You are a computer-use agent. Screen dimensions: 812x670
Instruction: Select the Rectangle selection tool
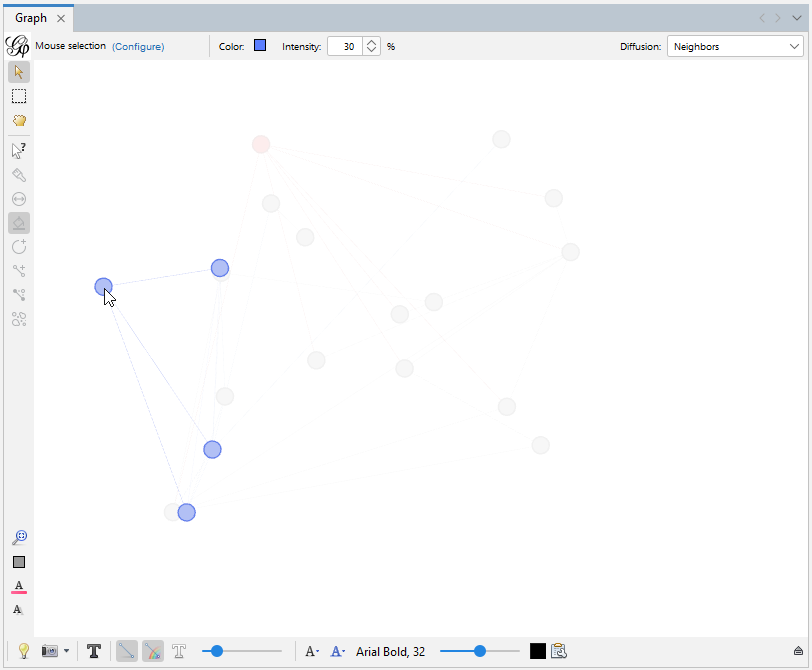pyautogui.click(x=19, y=96)
